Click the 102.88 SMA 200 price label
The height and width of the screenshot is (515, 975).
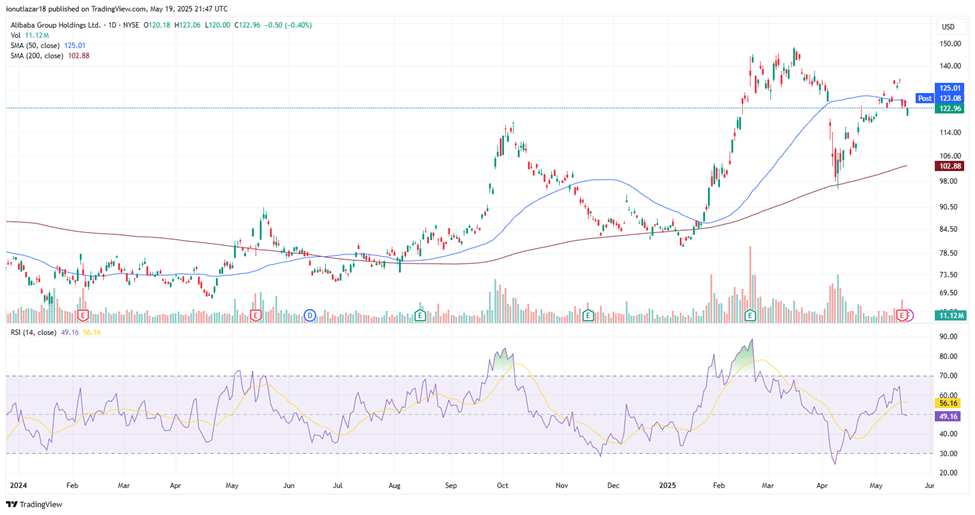[950, 165]
